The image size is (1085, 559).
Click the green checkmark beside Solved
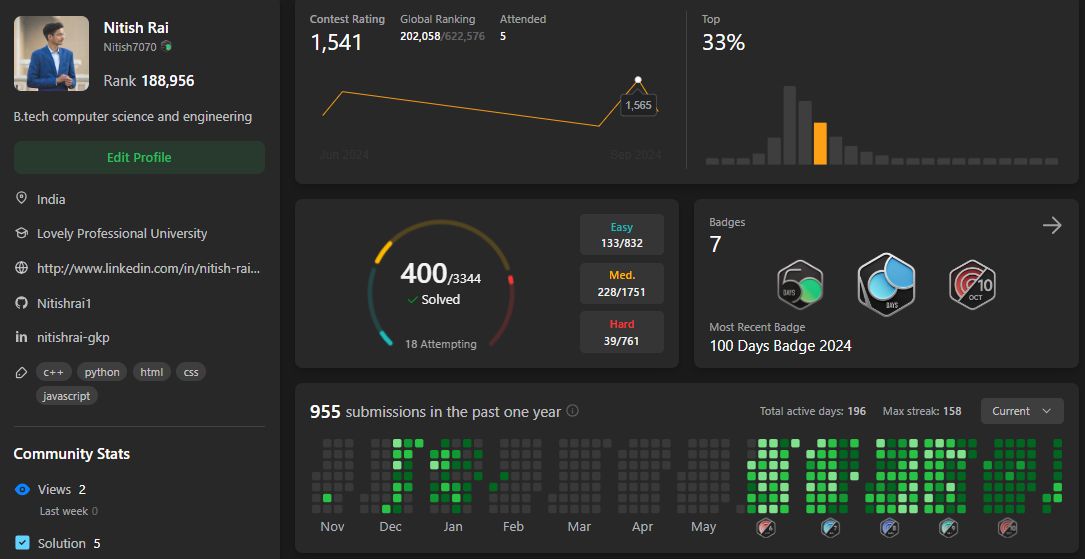point(412,300)
